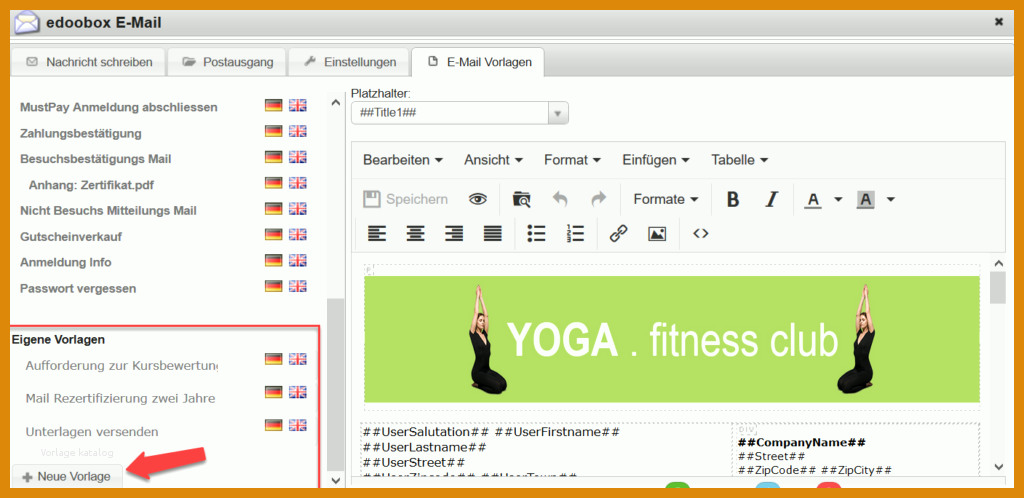The width and height of the screenshot is (1024, 498).
Task: Click template list scrollbar up arrow
Action: click(x=336, y=103)
